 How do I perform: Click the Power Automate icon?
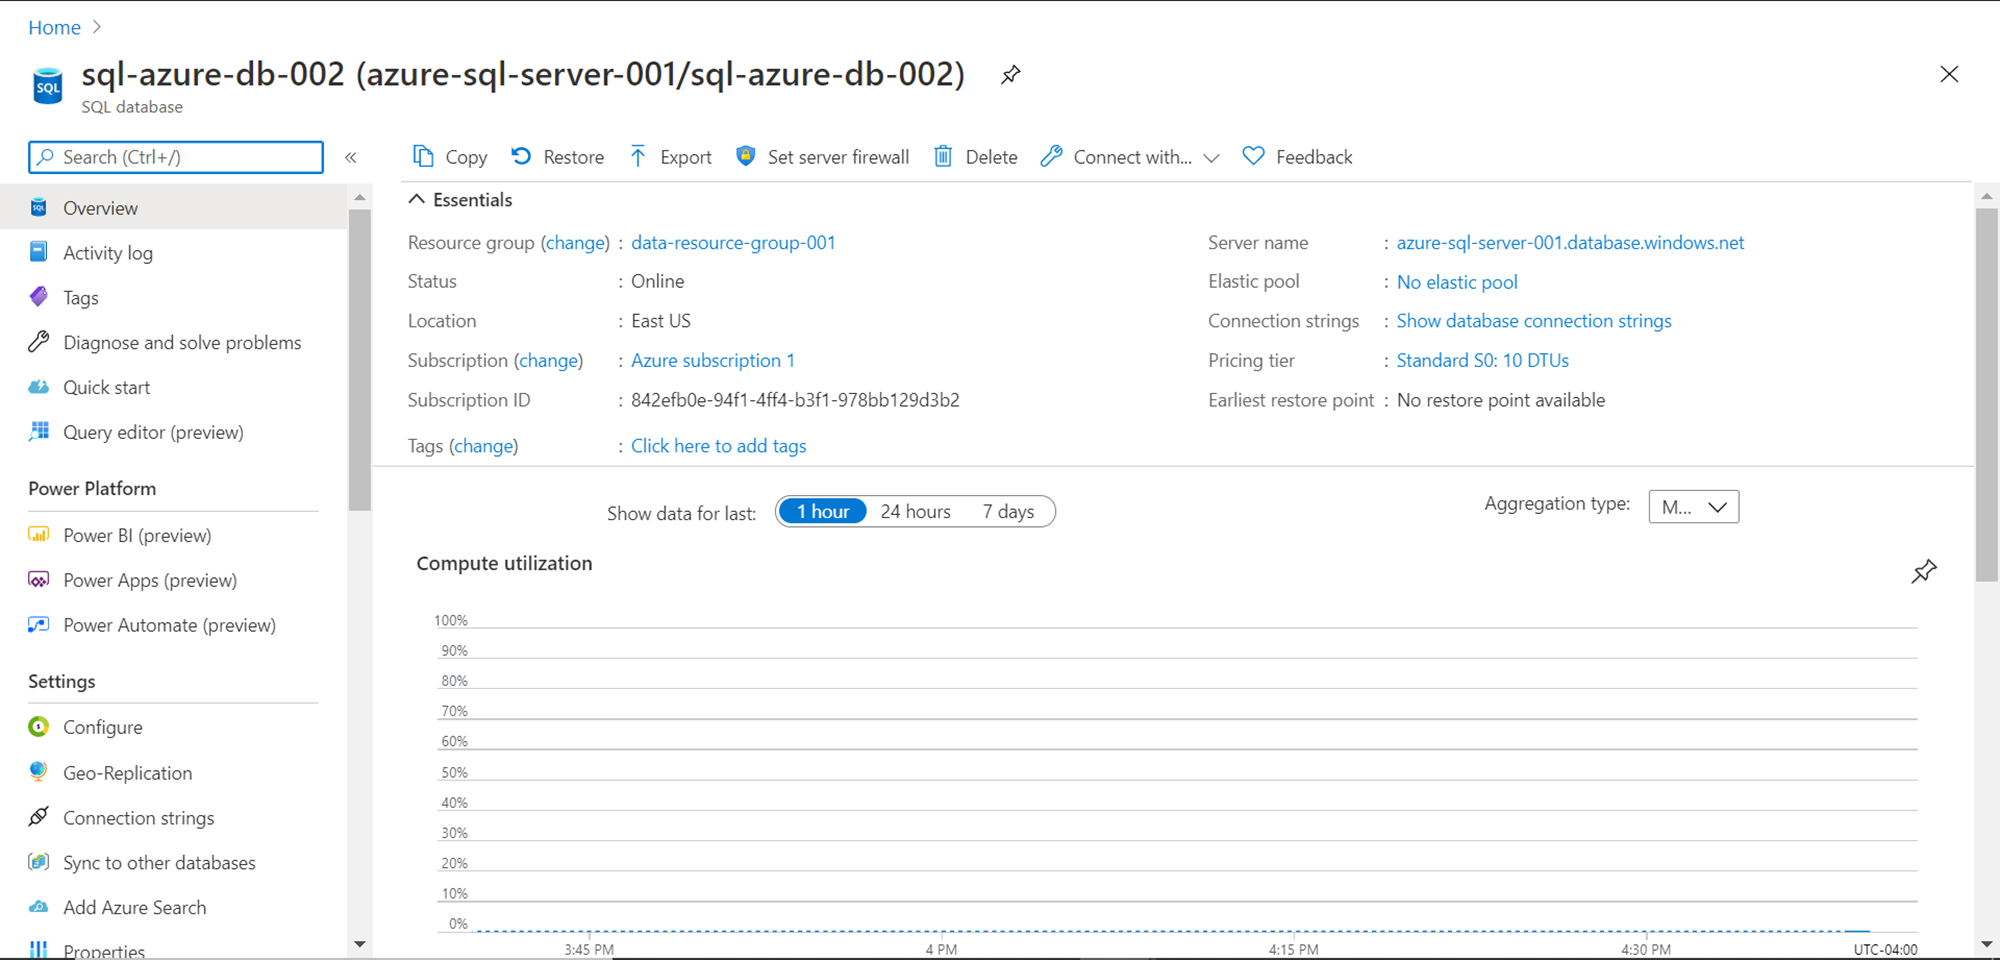coord(39,624)
